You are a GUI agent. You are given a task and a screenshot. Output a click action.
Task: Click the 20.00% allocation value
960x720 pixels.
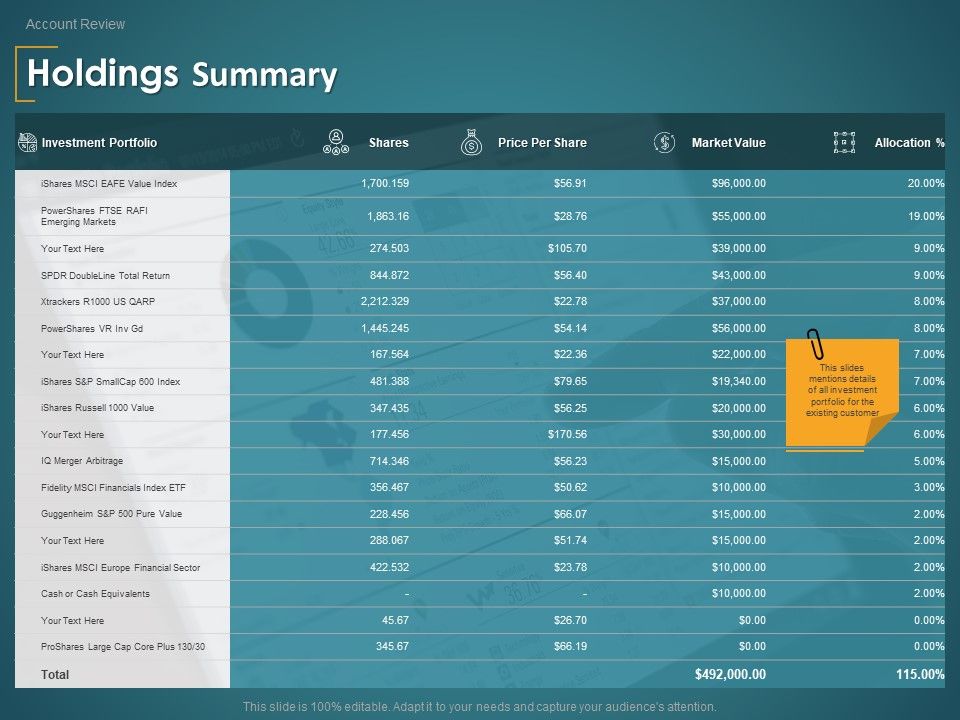(926, 183)
